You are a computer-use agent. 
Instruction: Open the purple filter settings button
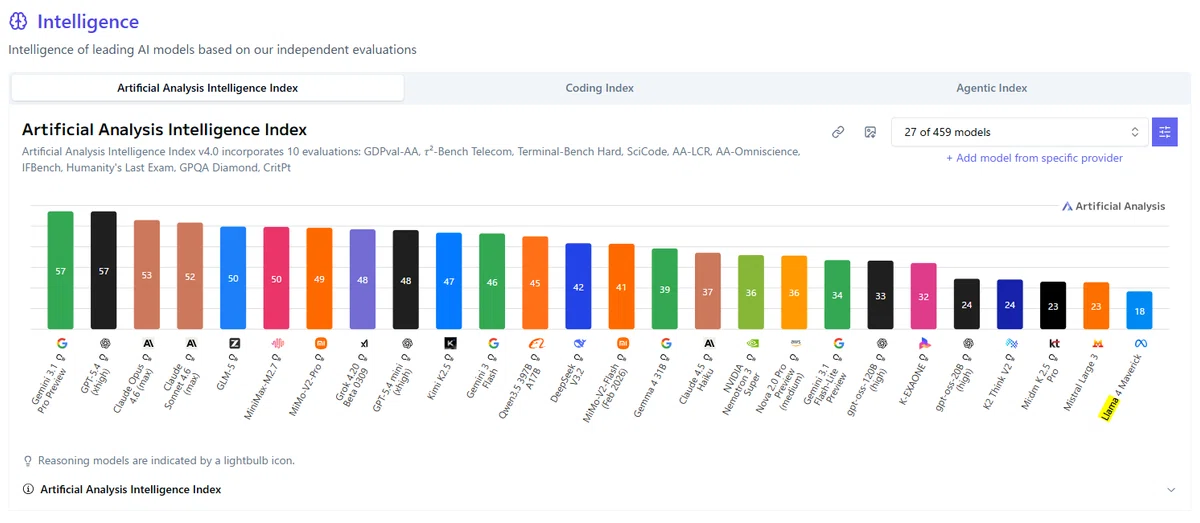1164,132
